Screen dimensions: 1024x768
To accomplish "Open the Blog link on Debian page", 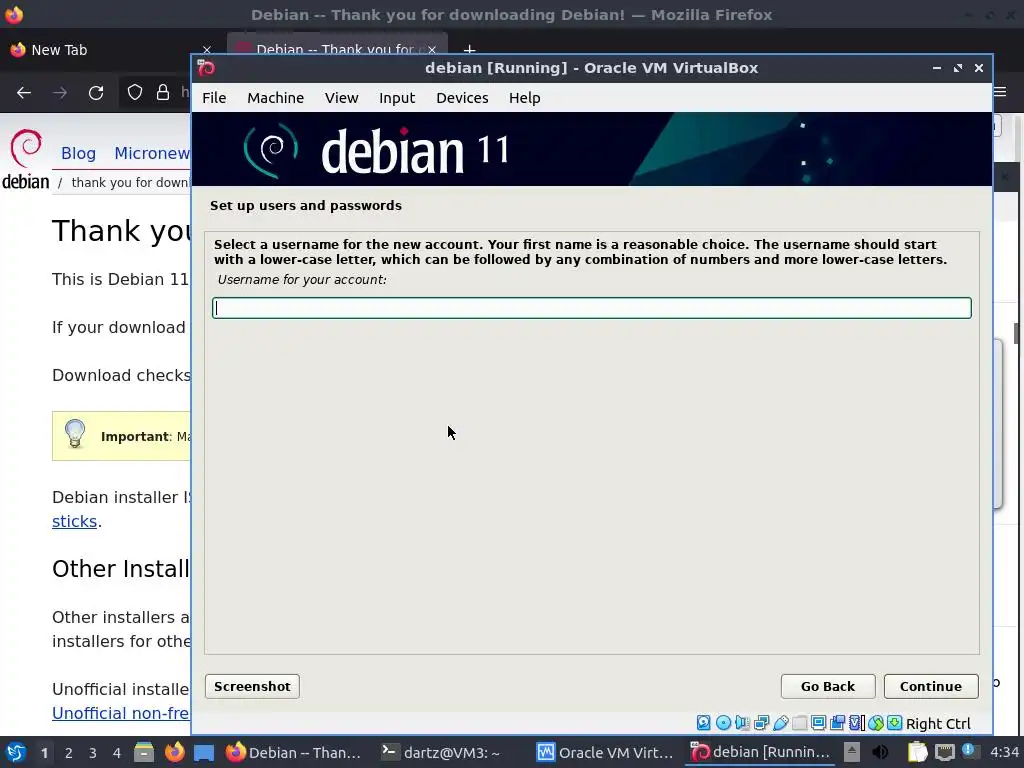I will coord(78,153).
